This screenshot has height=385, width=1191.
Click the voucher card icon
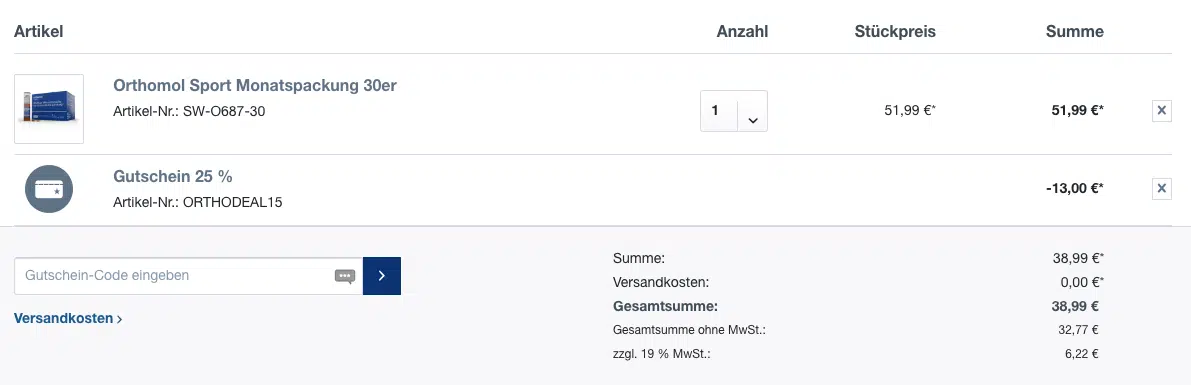pyautogui.click(x=49, y=189)
